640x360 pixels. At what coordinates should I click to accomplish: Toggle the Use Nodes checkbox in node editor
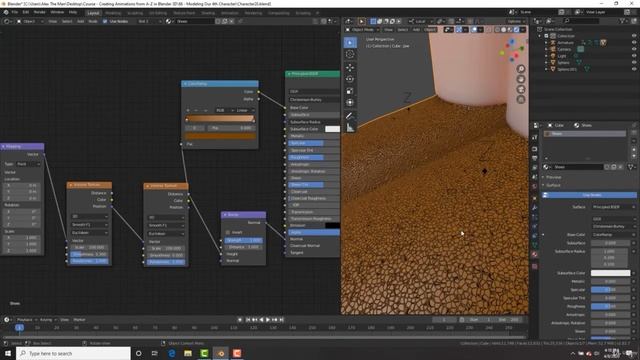pyautogui.click(x=105, y=21)
